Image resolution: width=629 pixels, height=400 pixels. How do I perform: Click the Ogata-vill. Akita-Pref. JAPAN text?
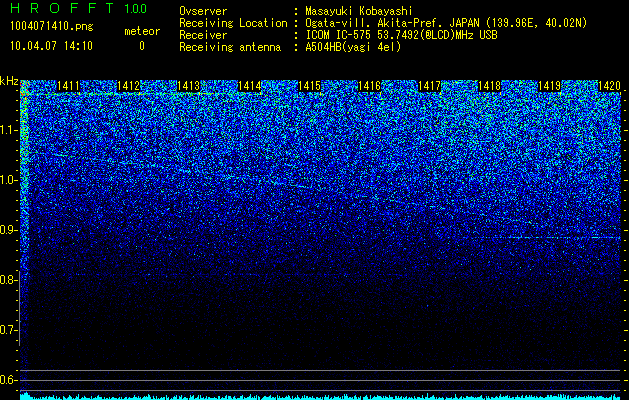pos(393,23)
